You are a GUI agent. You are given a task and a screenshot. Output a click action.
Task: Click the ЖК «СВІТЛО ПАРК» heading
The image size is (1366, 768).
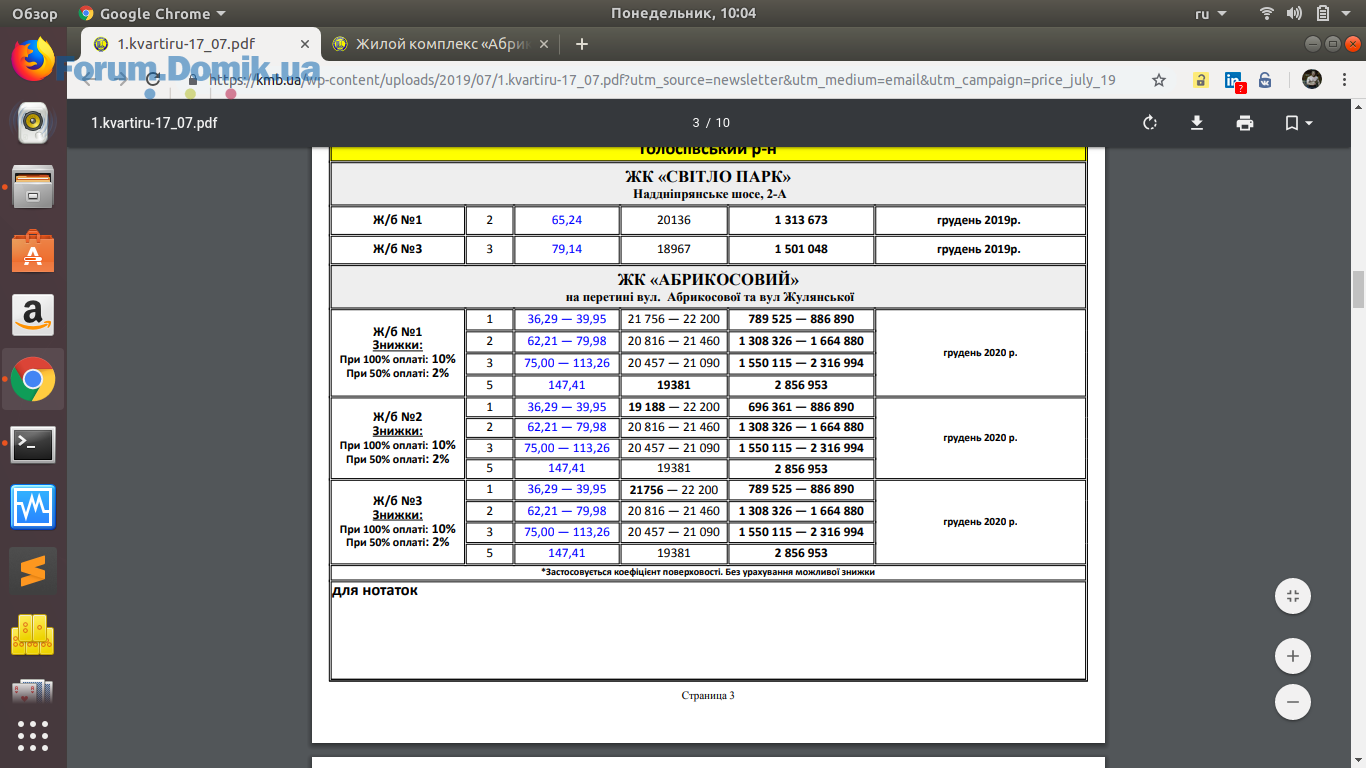(x=708, y=177)
